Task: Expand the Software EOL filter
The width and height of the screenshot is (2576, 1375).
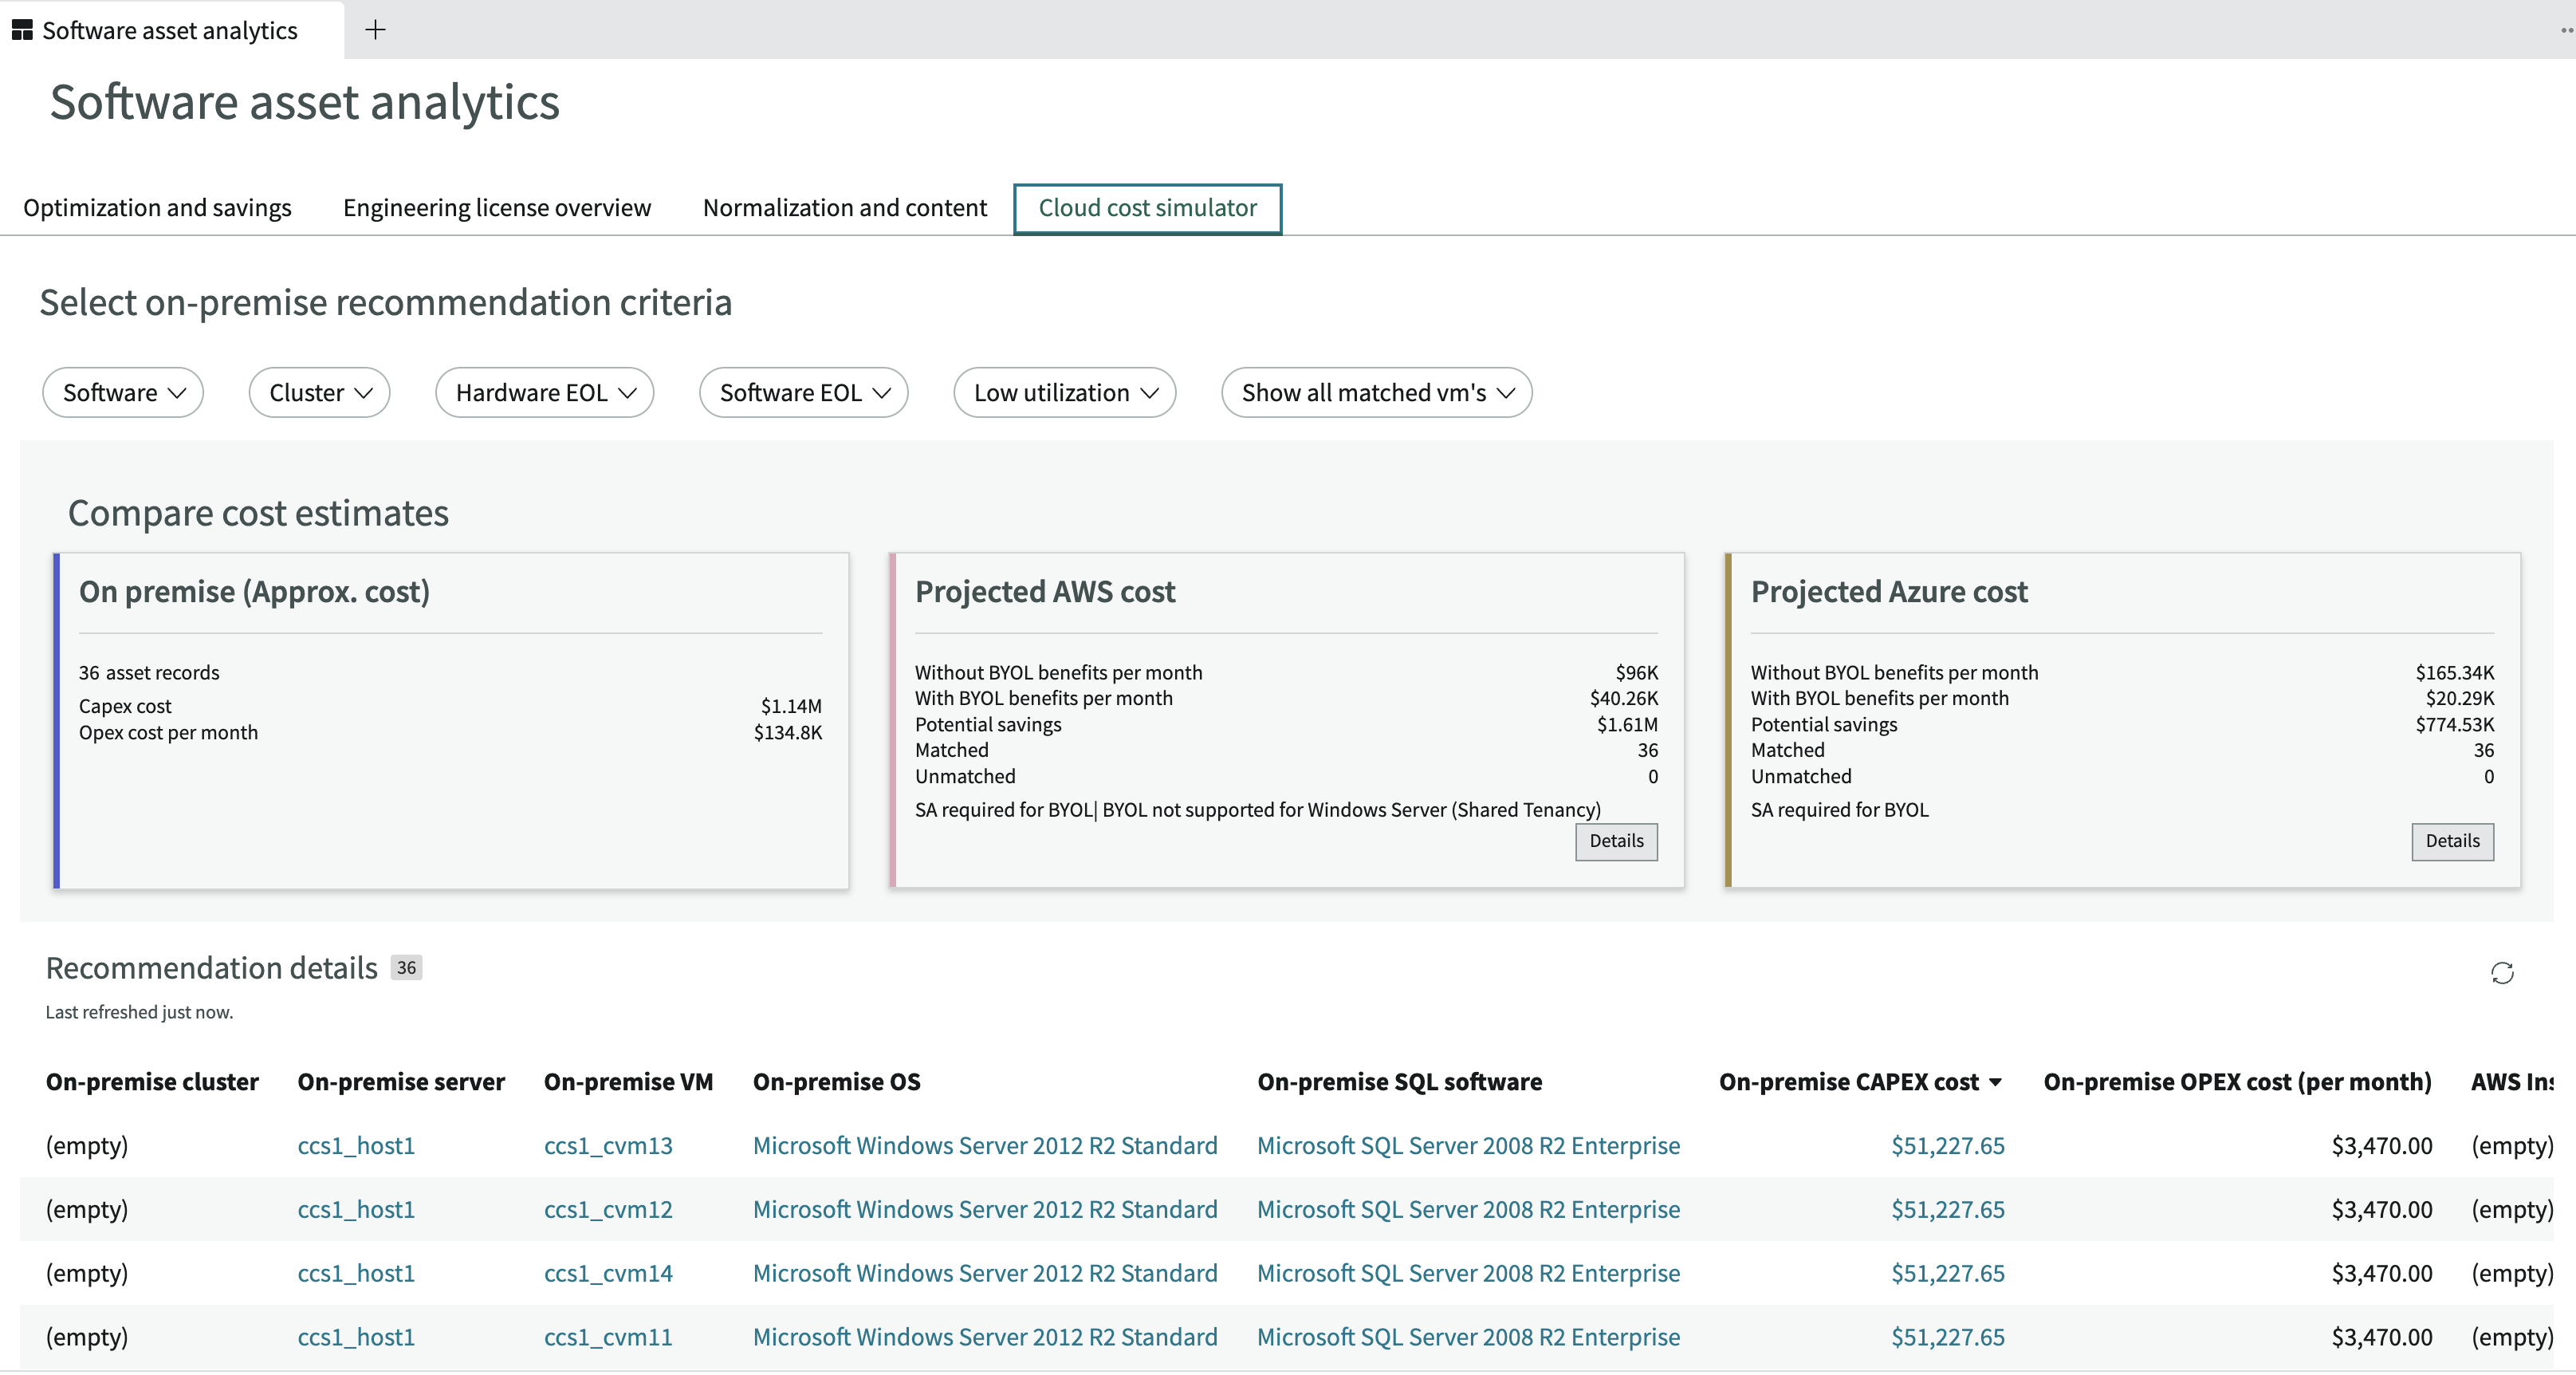Action: tap(803, 392)
